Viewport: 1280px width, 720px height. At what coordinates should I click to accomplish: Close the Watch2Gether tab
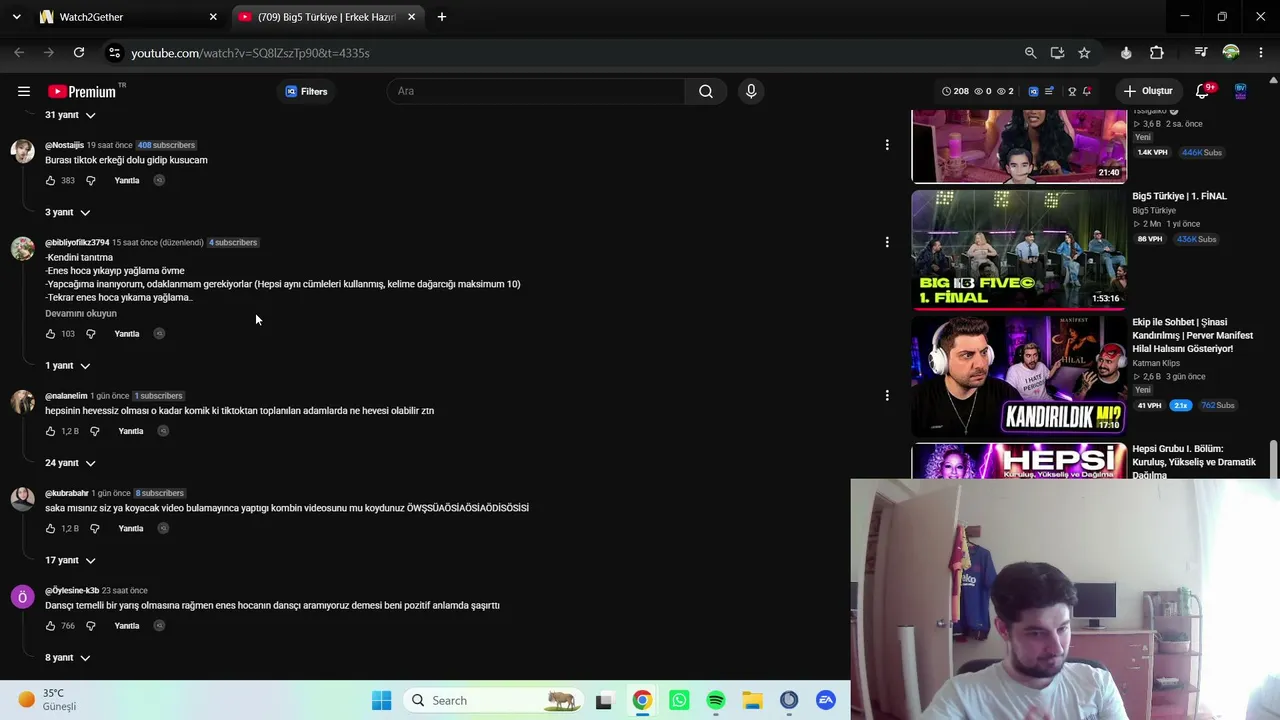(213, 17)
